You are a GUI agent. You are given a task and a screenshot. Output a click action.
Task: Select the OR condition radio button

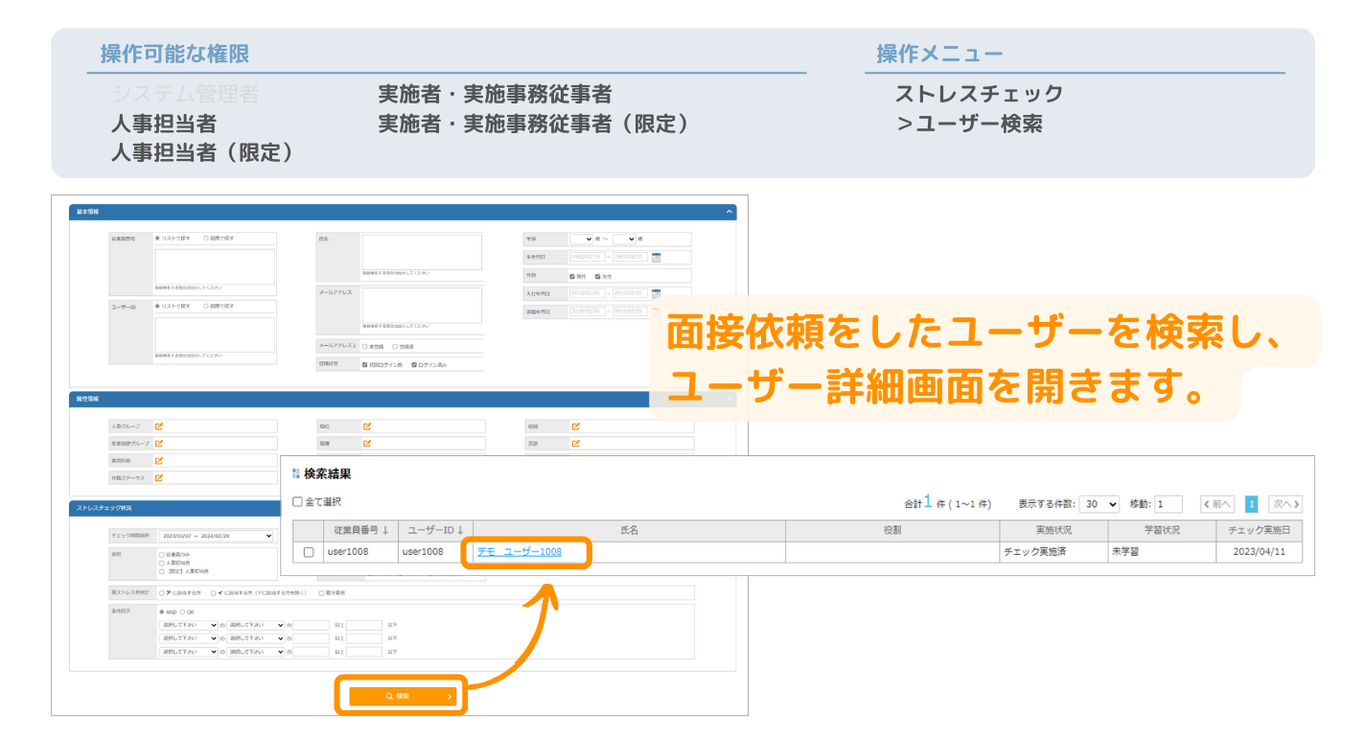(x=183, y=611)
